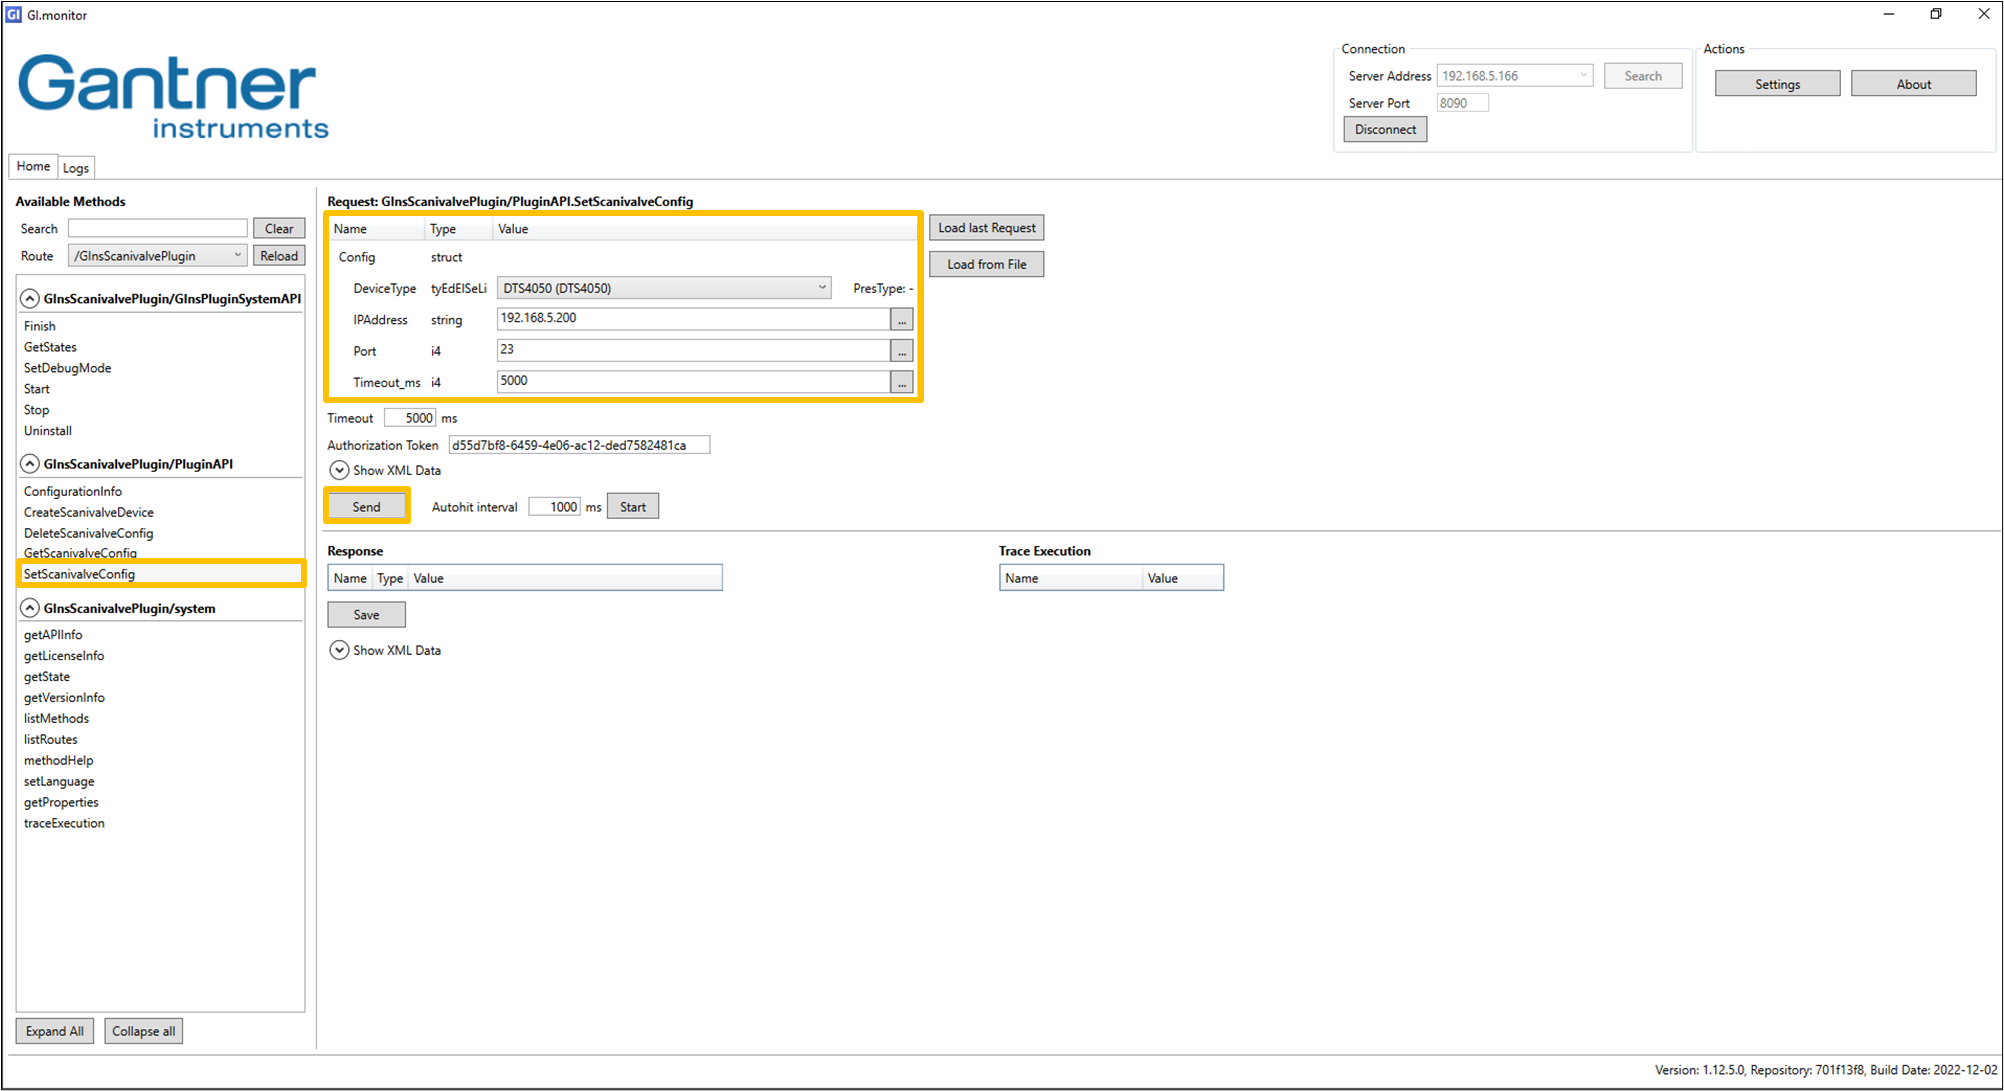Open the IPAddress value browse dialog via ellipsis

pos(901,318)
